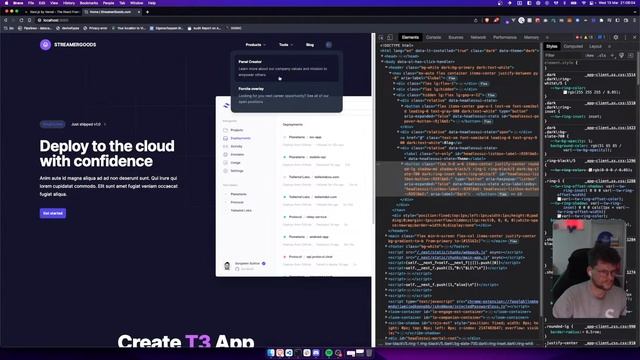This screenshot has height=360, width=640.
Task: Collapse the nav element node
Action: (391, 73)
